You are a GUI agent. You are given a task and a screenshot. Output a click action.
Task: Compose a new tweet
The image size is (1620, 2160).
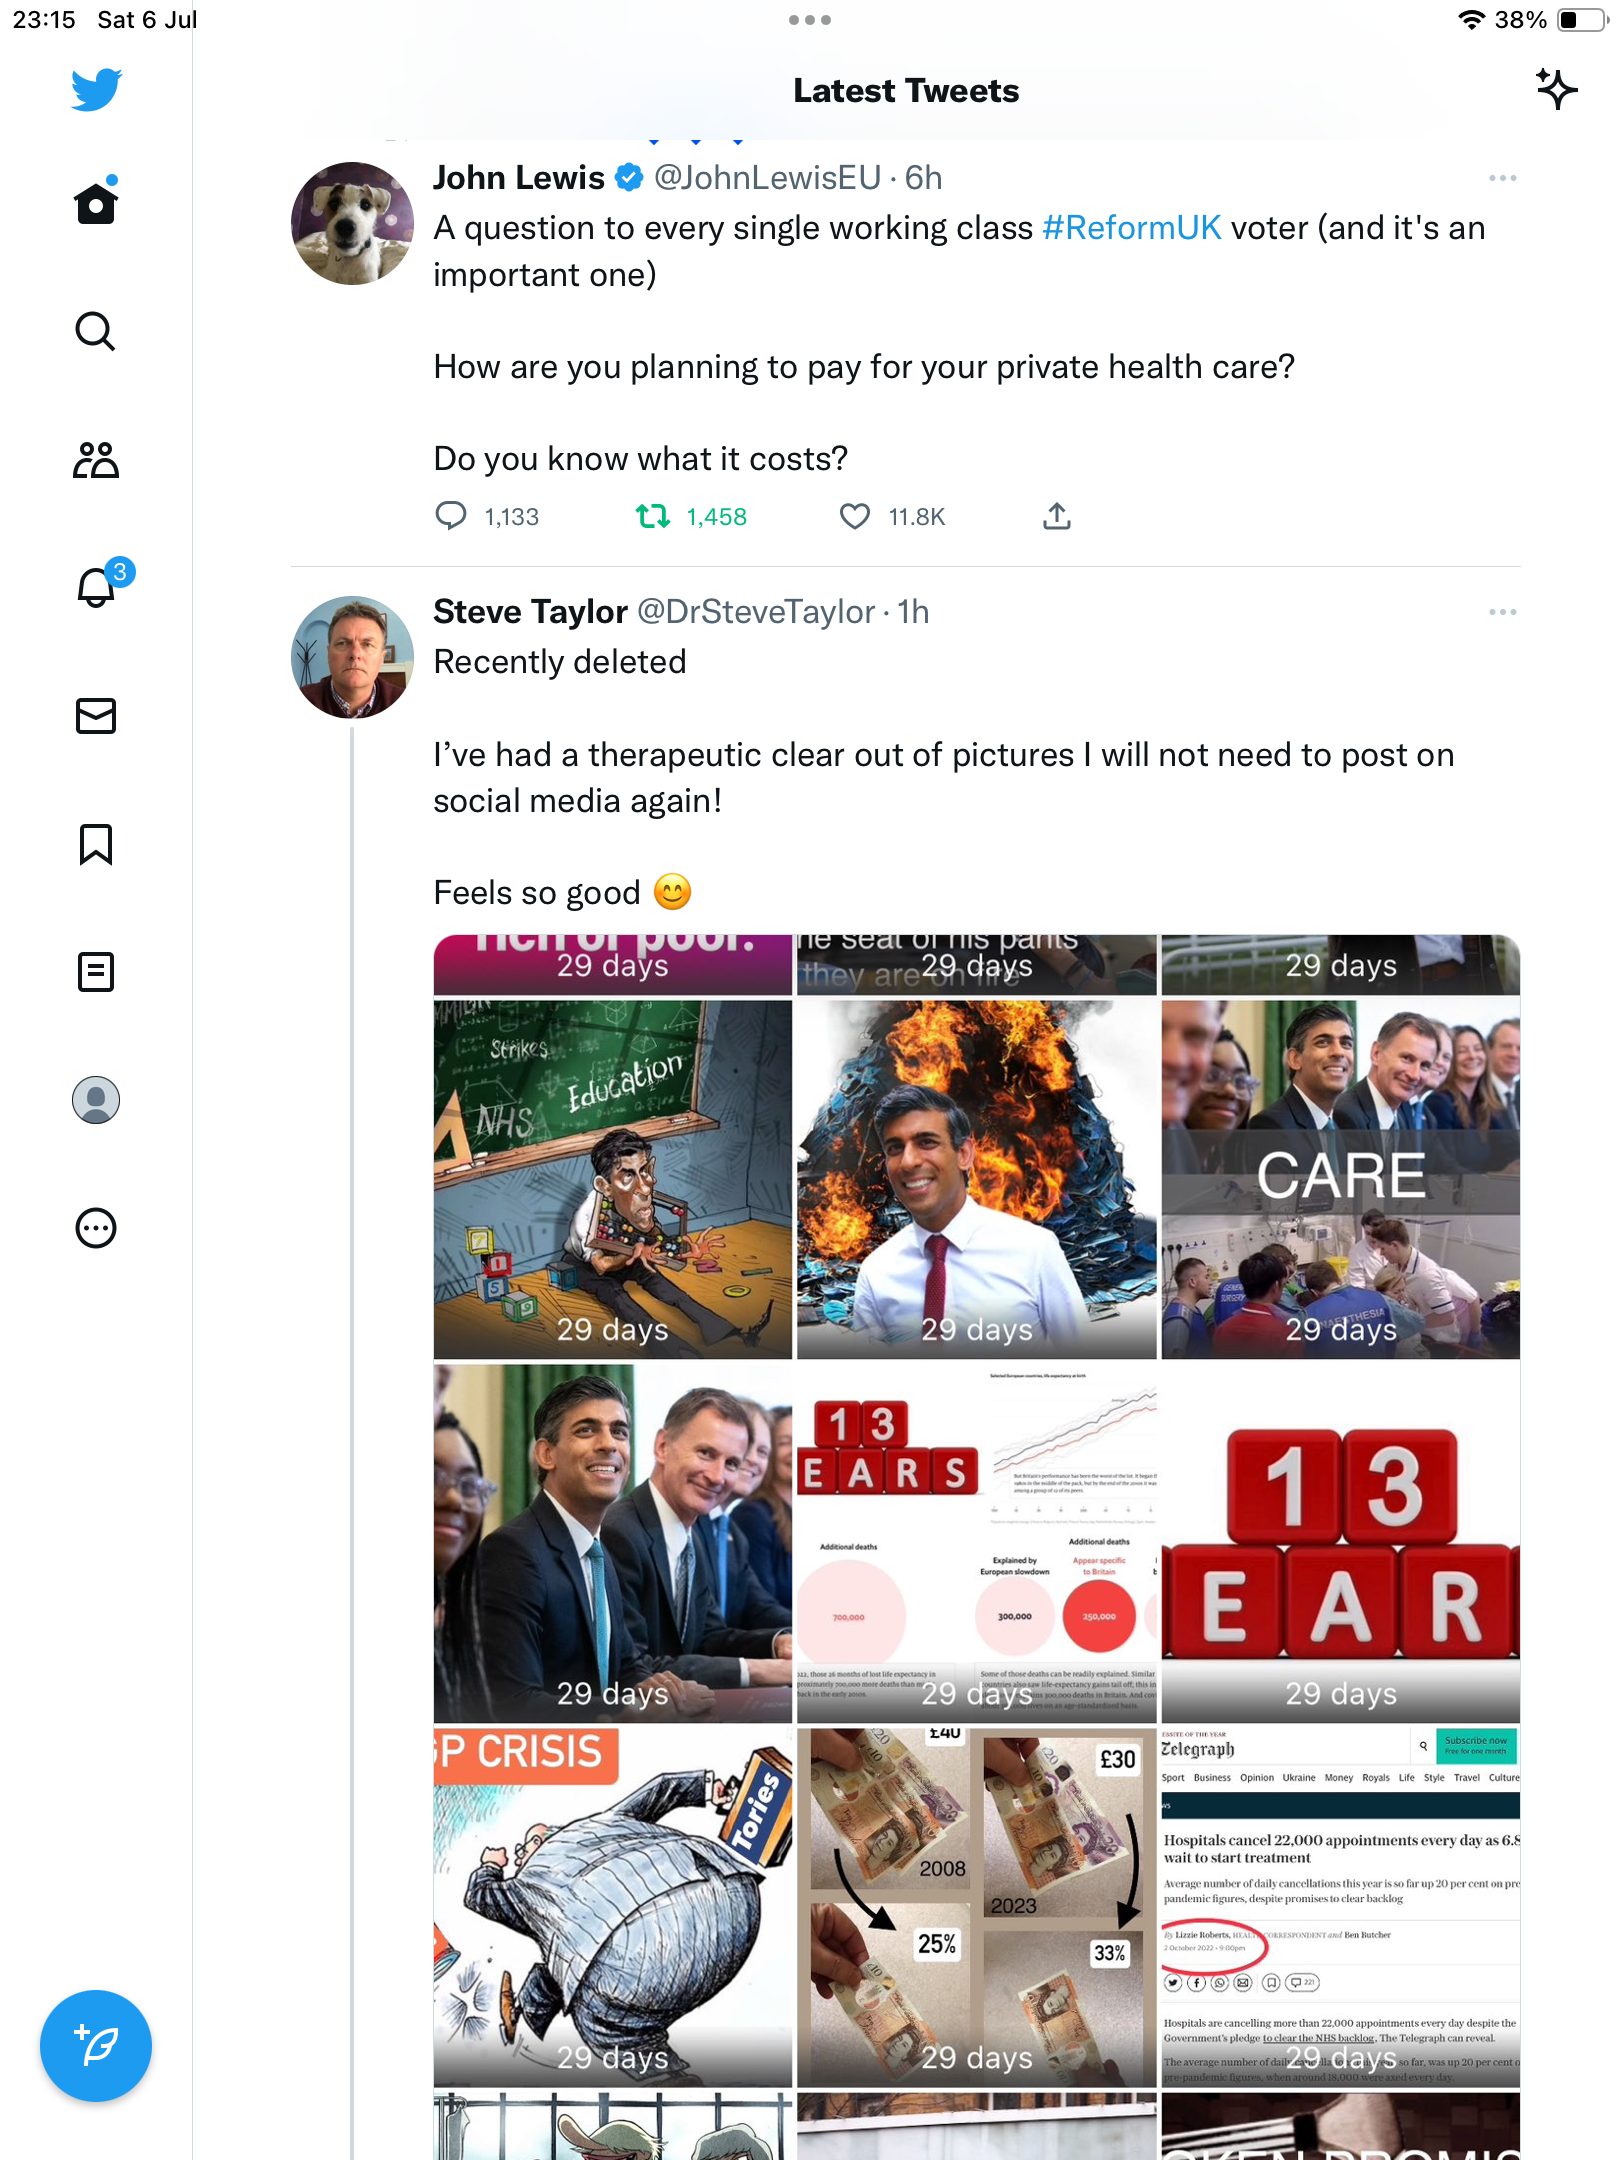click(x=96, y=2046)
